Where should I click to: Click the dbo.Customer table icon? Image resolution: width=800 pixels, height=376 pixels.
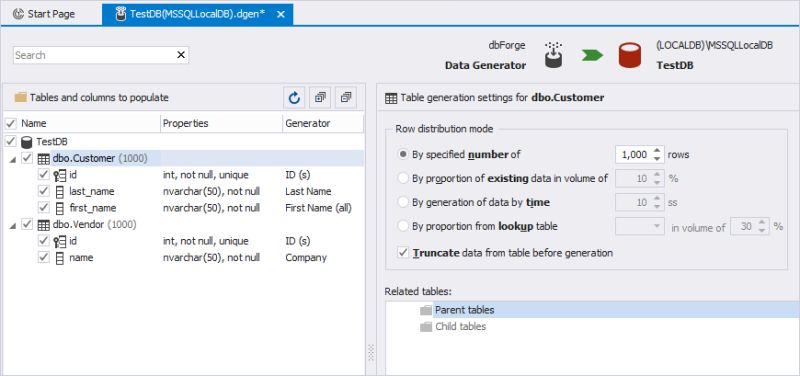point(44,159)
